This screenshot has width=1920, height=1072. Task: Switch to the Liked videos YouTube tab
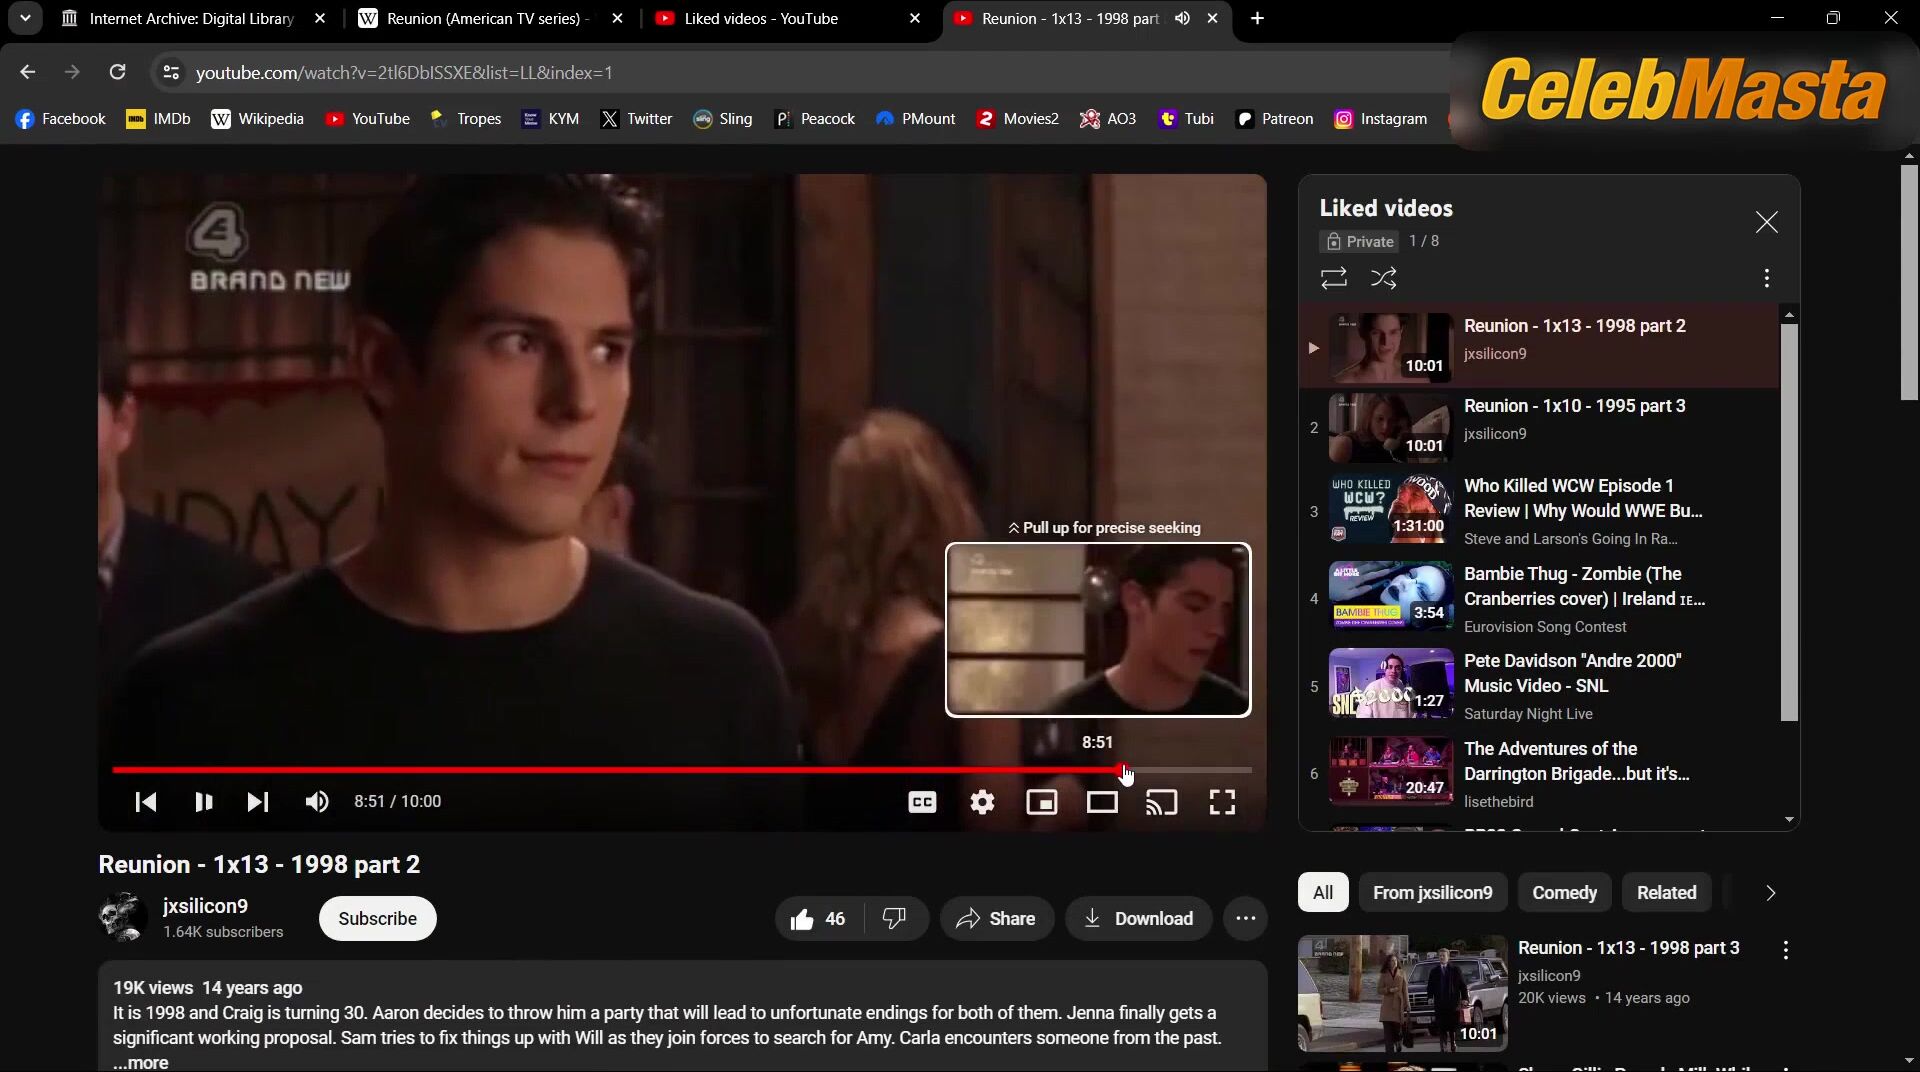click(788, 18)
